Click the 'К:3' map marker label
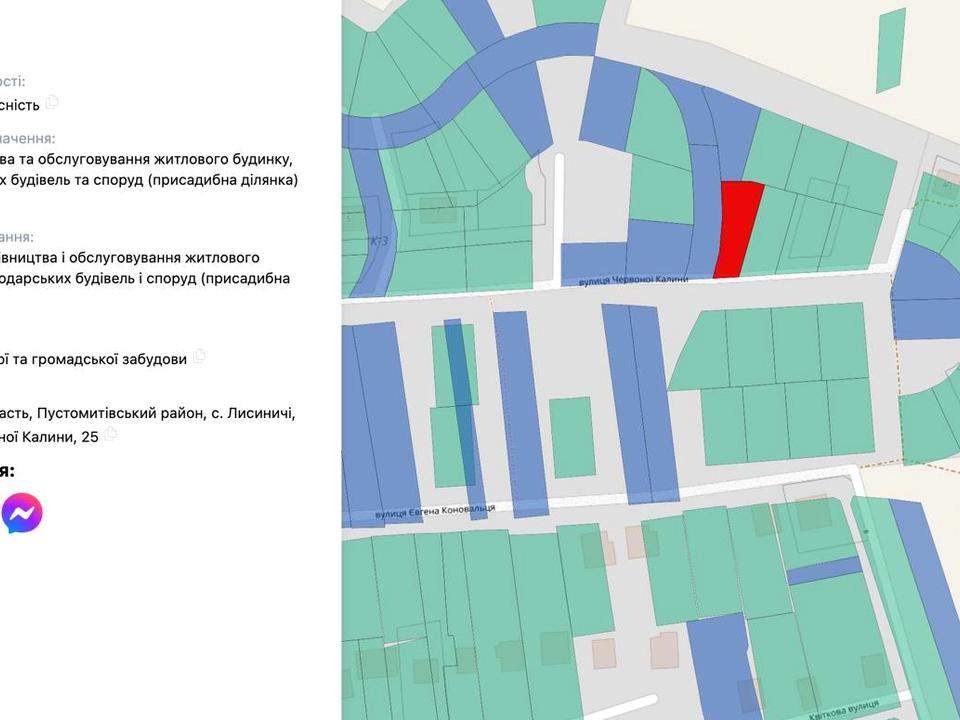The width and height of the screenshot is (960, 720). tap(378, 241)
